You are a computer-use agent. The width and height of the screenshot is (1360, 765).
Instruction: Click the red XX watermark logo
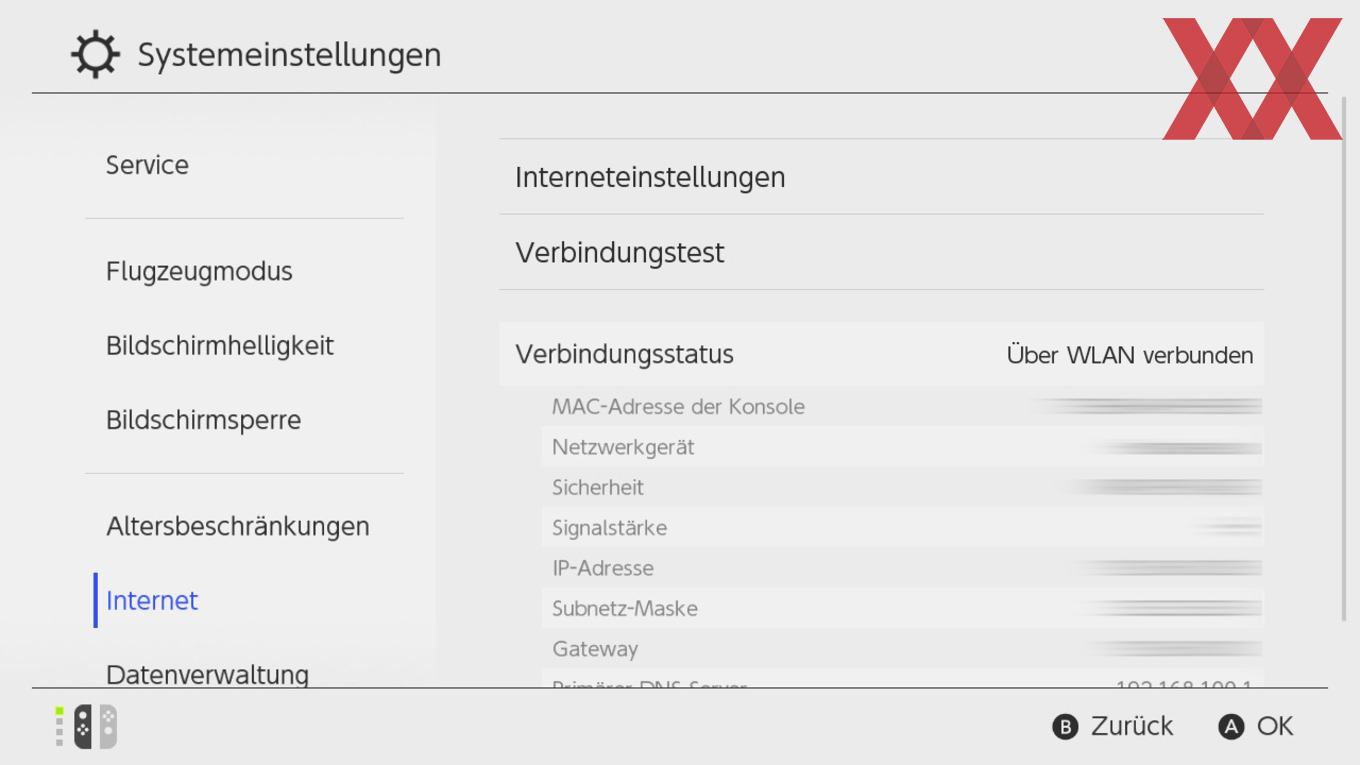coord(1252,78)
